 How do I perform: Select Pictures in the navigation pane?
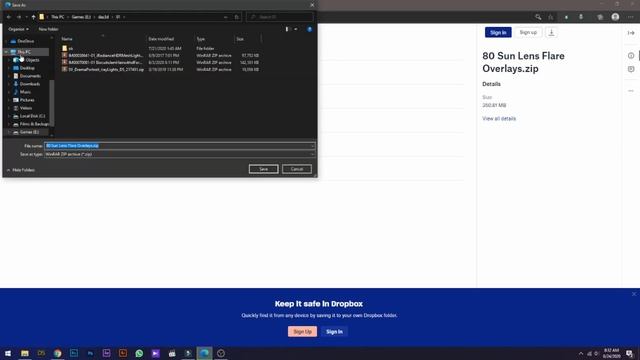27,100
